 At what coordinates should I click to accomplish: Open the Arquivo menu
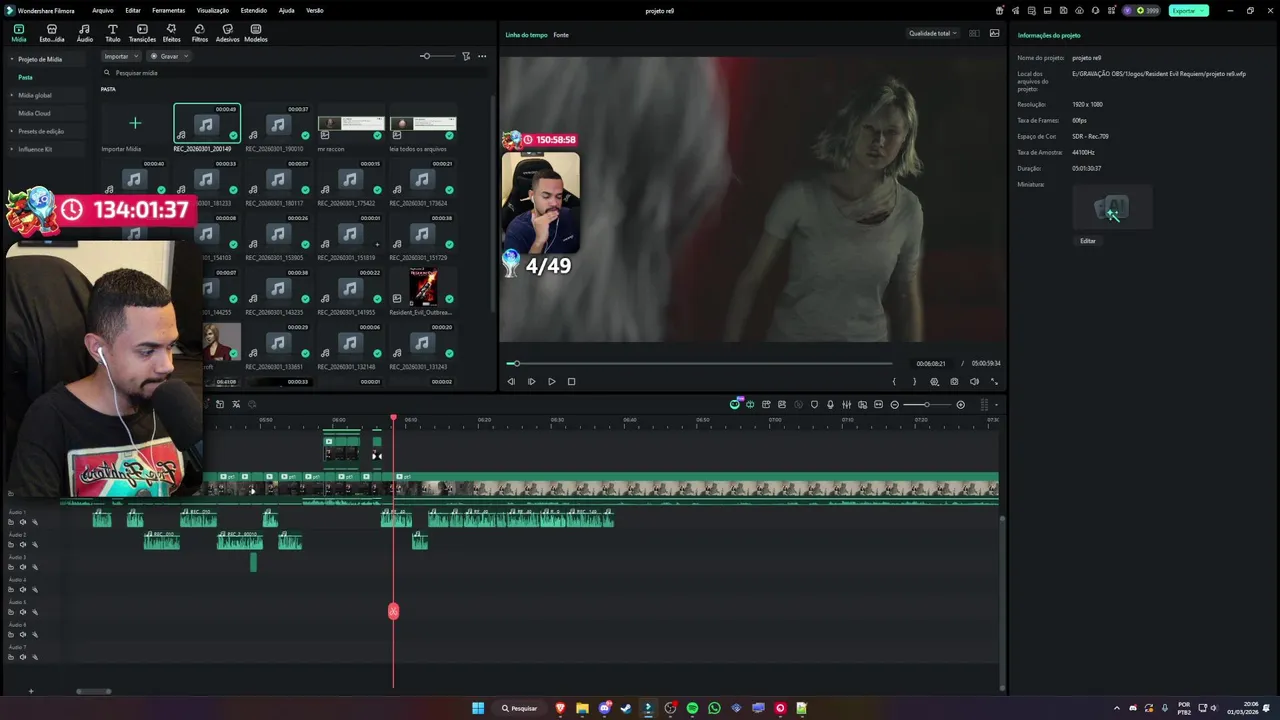[x=102, y=10]
